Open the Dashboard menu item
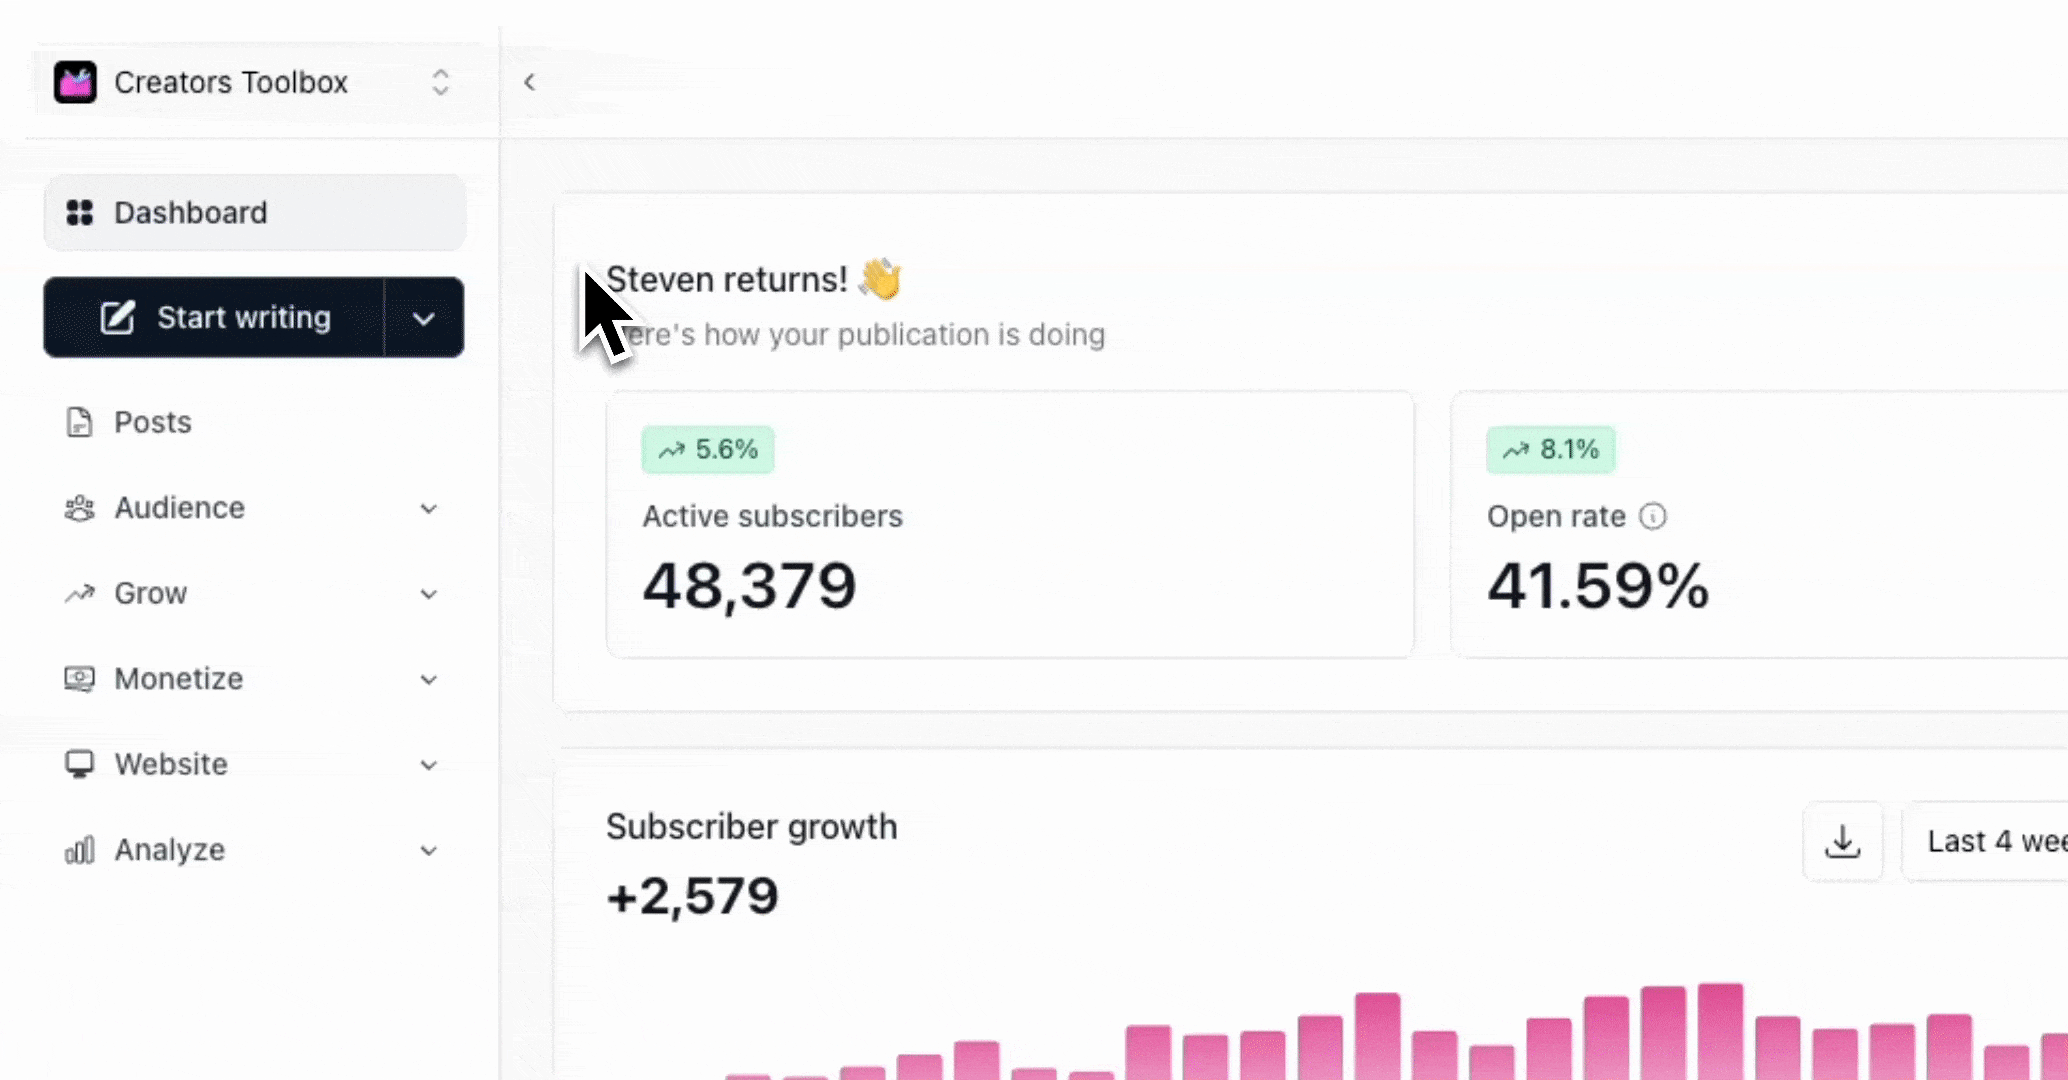The height and width of the screenshot is (1080, 2068). click(254, 213)
